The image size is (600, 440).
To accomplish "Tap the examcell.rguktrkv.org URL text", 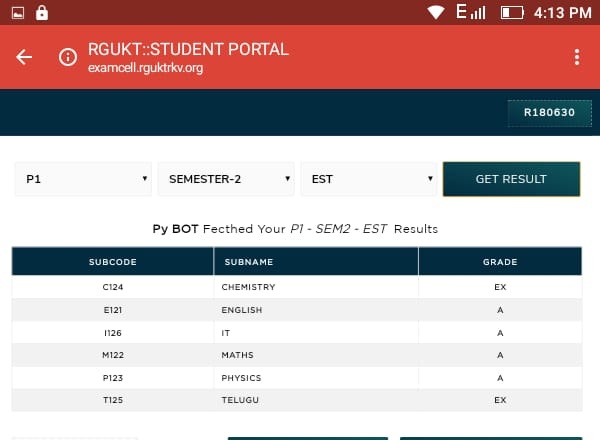I will [145, 68].
